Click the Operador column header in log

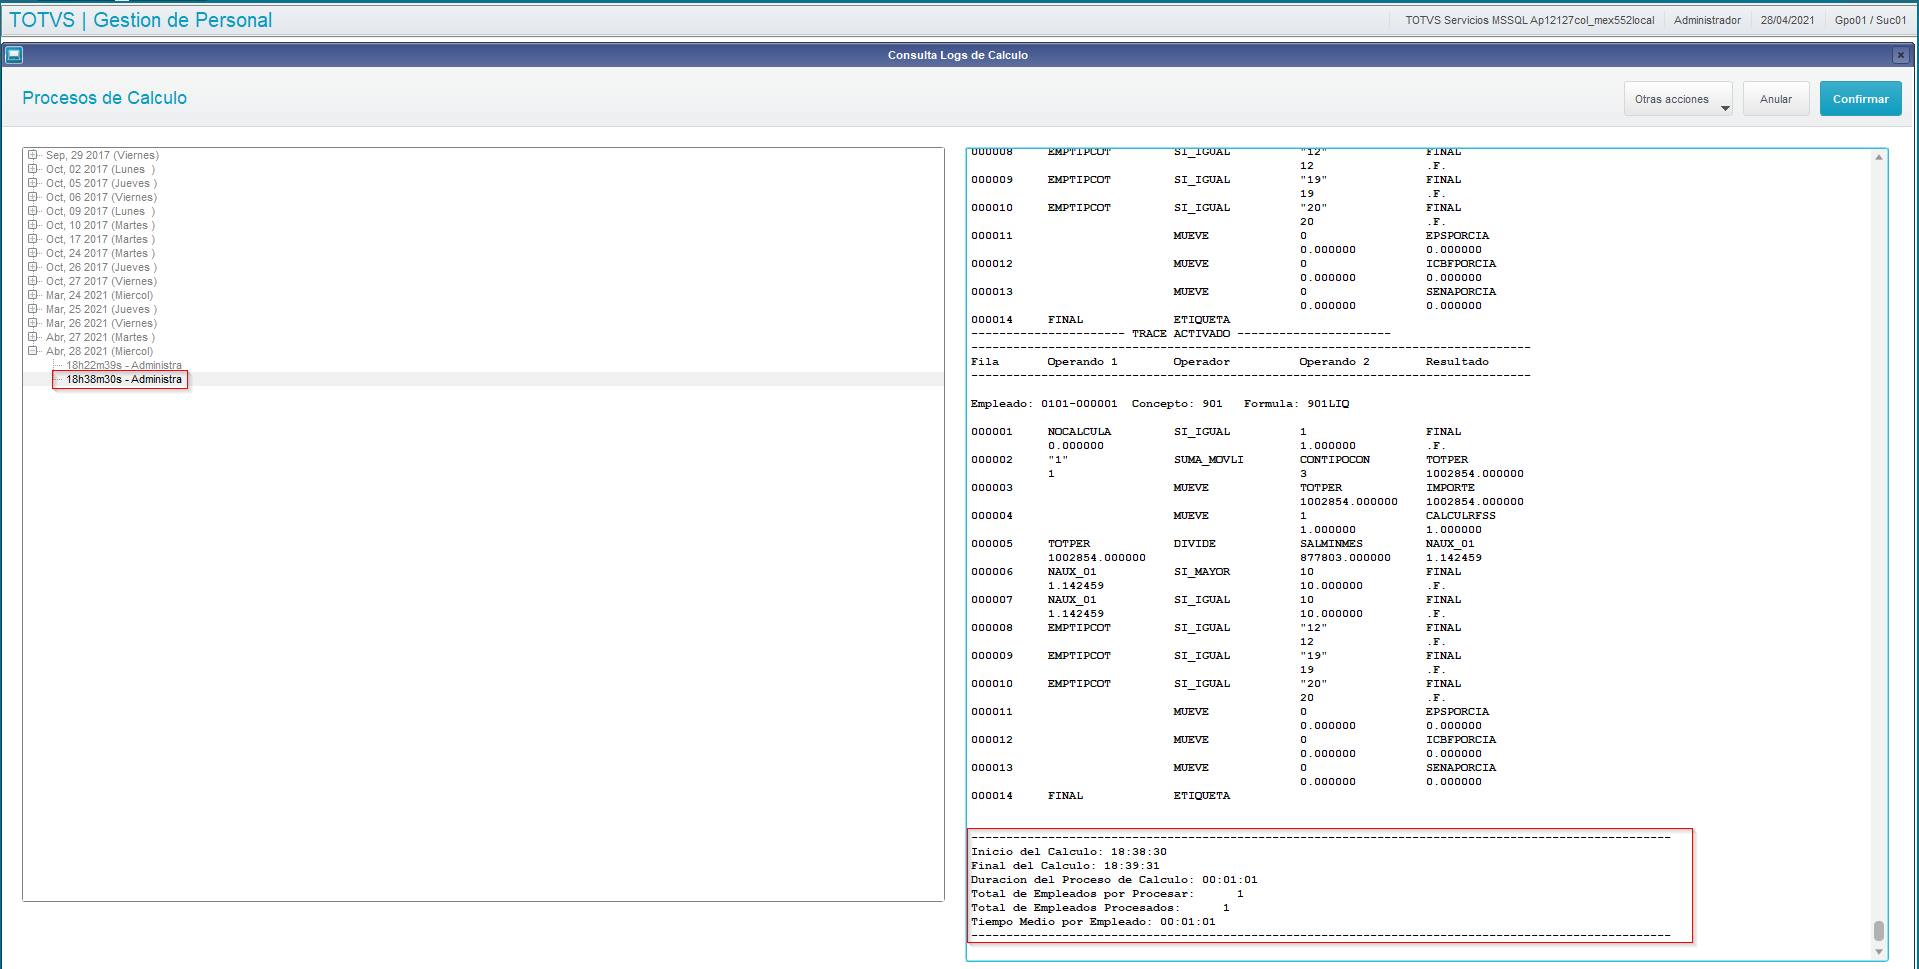tap(1201, 362)
